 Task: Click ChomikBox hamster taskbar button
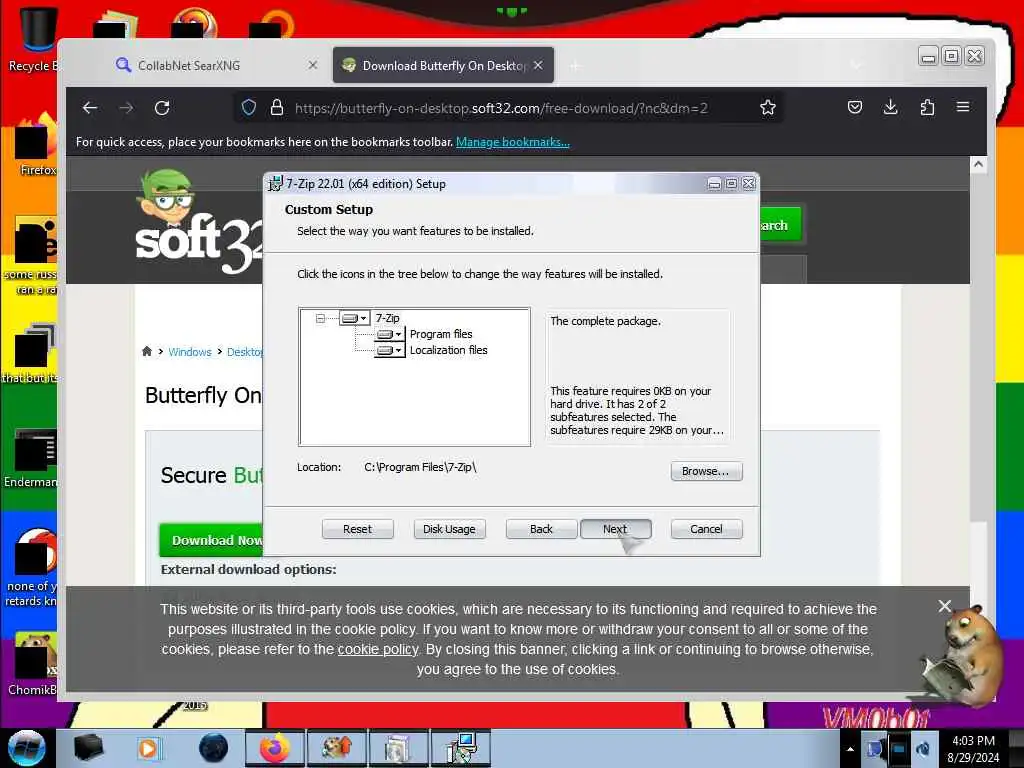337,748
